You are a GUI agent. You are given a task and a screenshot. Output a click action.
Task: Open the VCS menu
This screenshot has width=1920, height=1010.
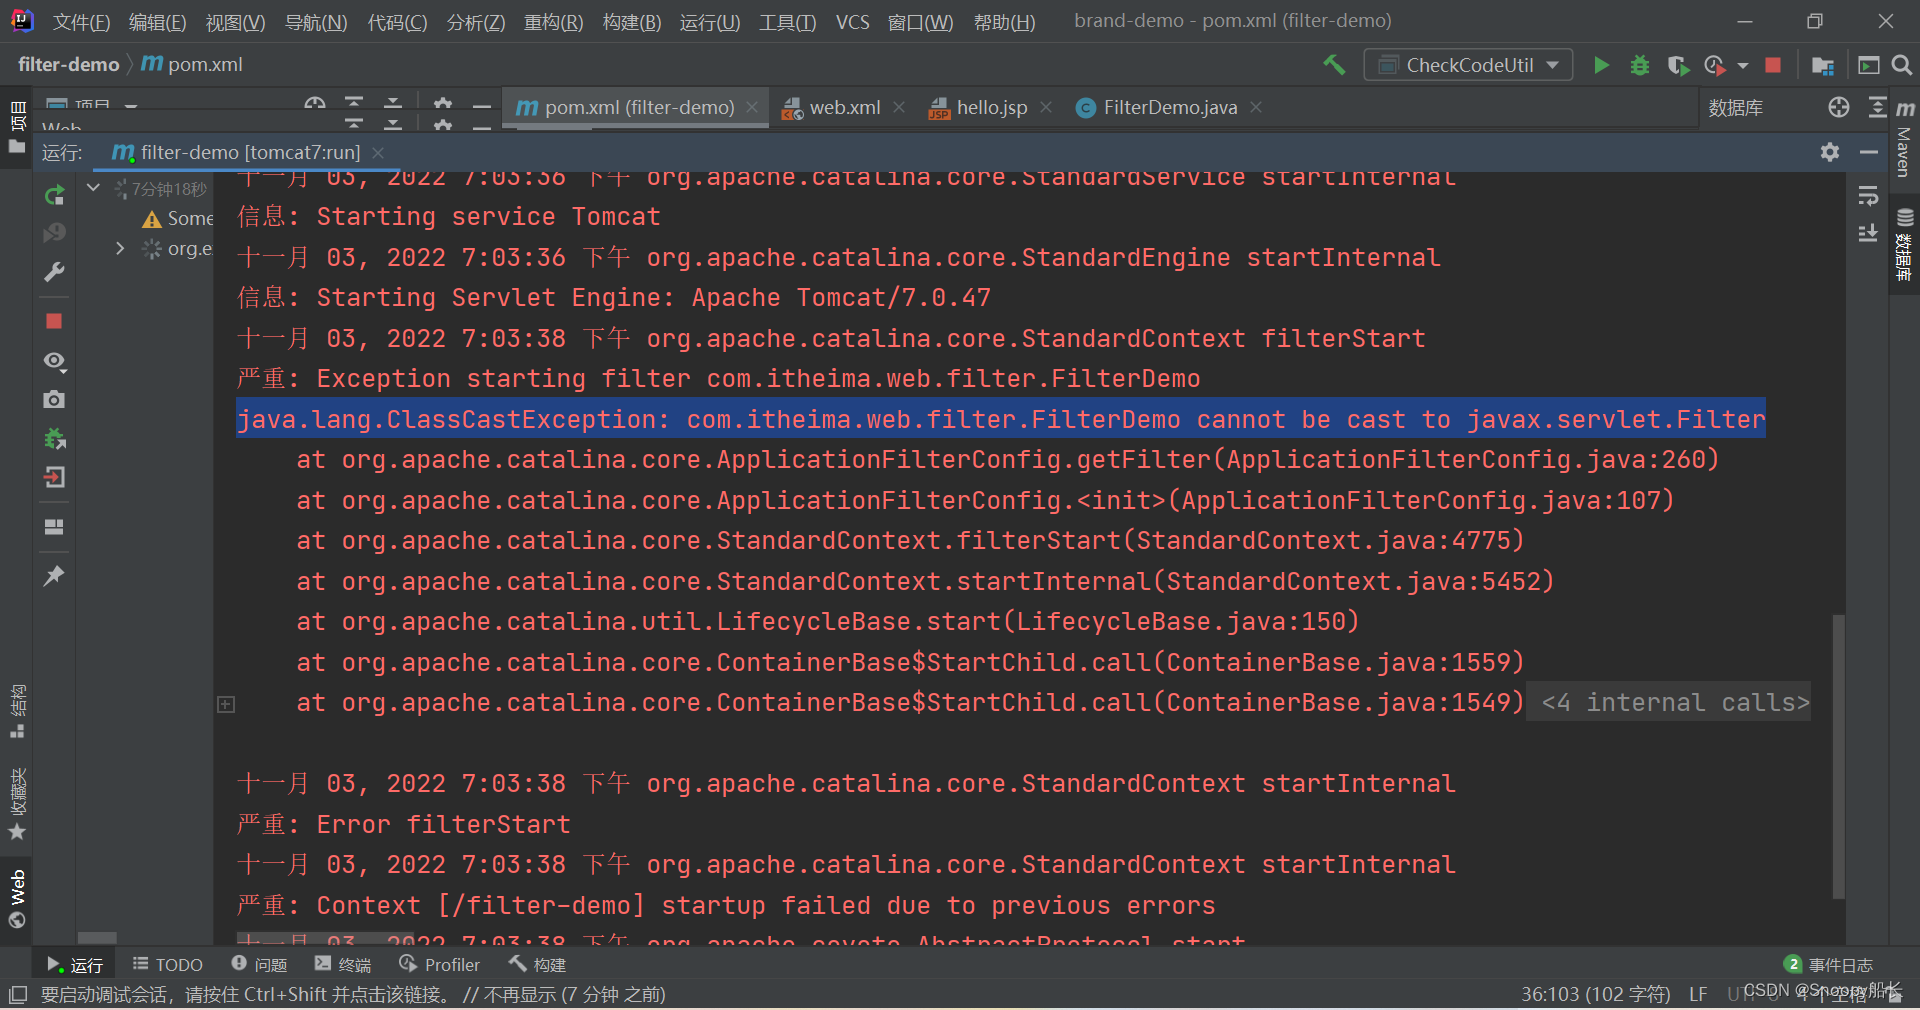852,22
